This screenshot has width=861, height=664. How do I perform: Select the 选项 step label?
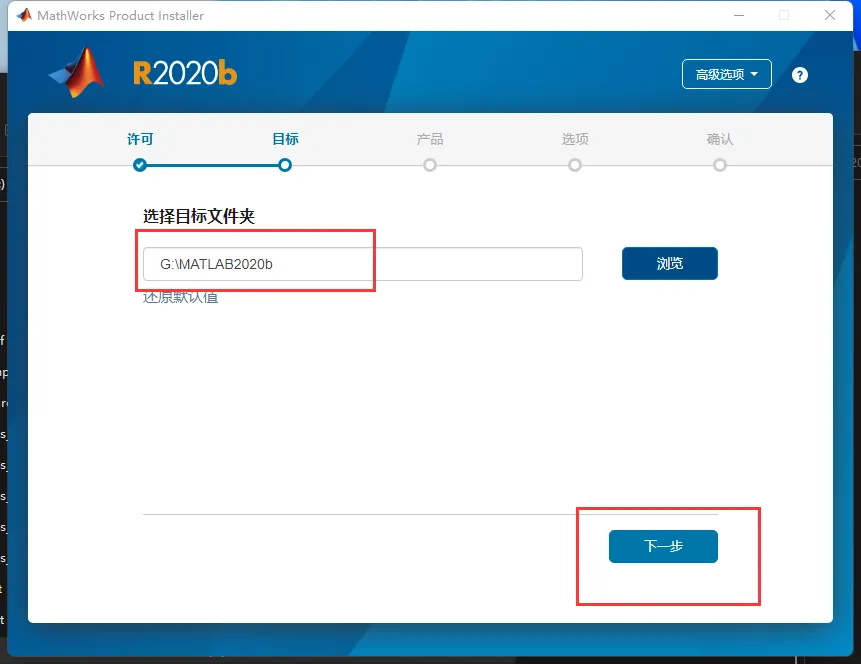(x=575, y=139)
